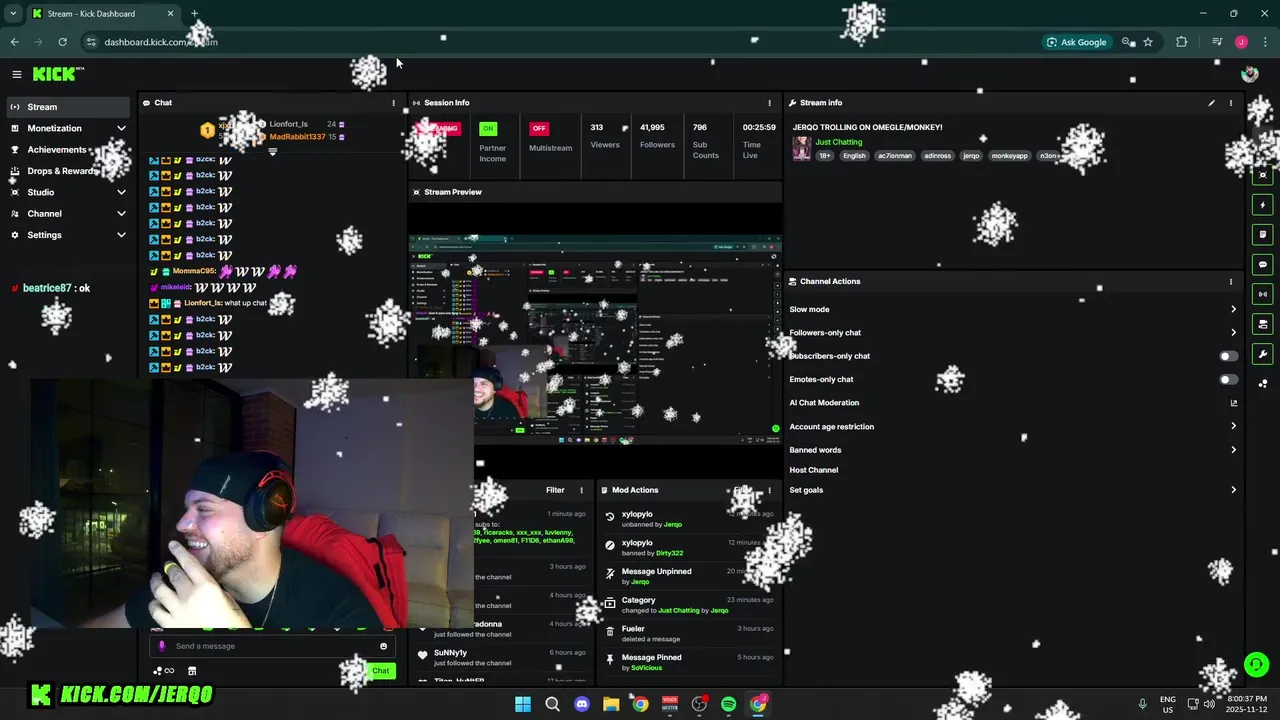
Task: Expand Account age restriction arrow
Action: point(1233,427)
